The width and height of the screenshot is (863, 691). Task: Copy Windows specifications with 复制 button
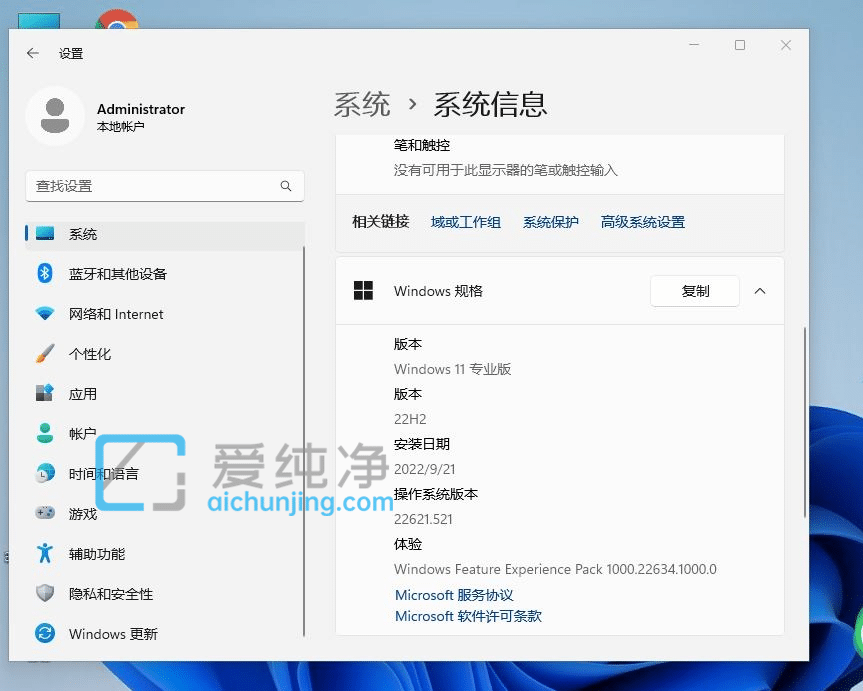[x=694, y=291]
